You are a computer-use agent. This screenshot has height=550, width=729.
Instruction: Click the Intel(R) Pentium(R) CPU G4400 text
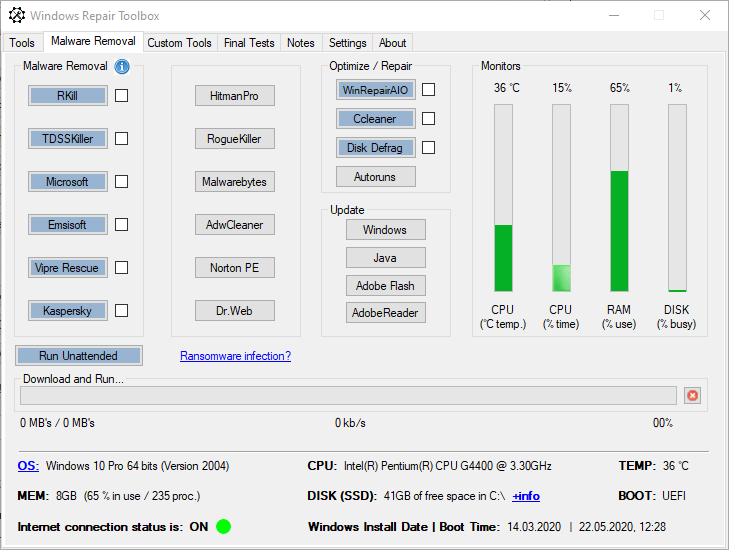click(x=448, y=465)
